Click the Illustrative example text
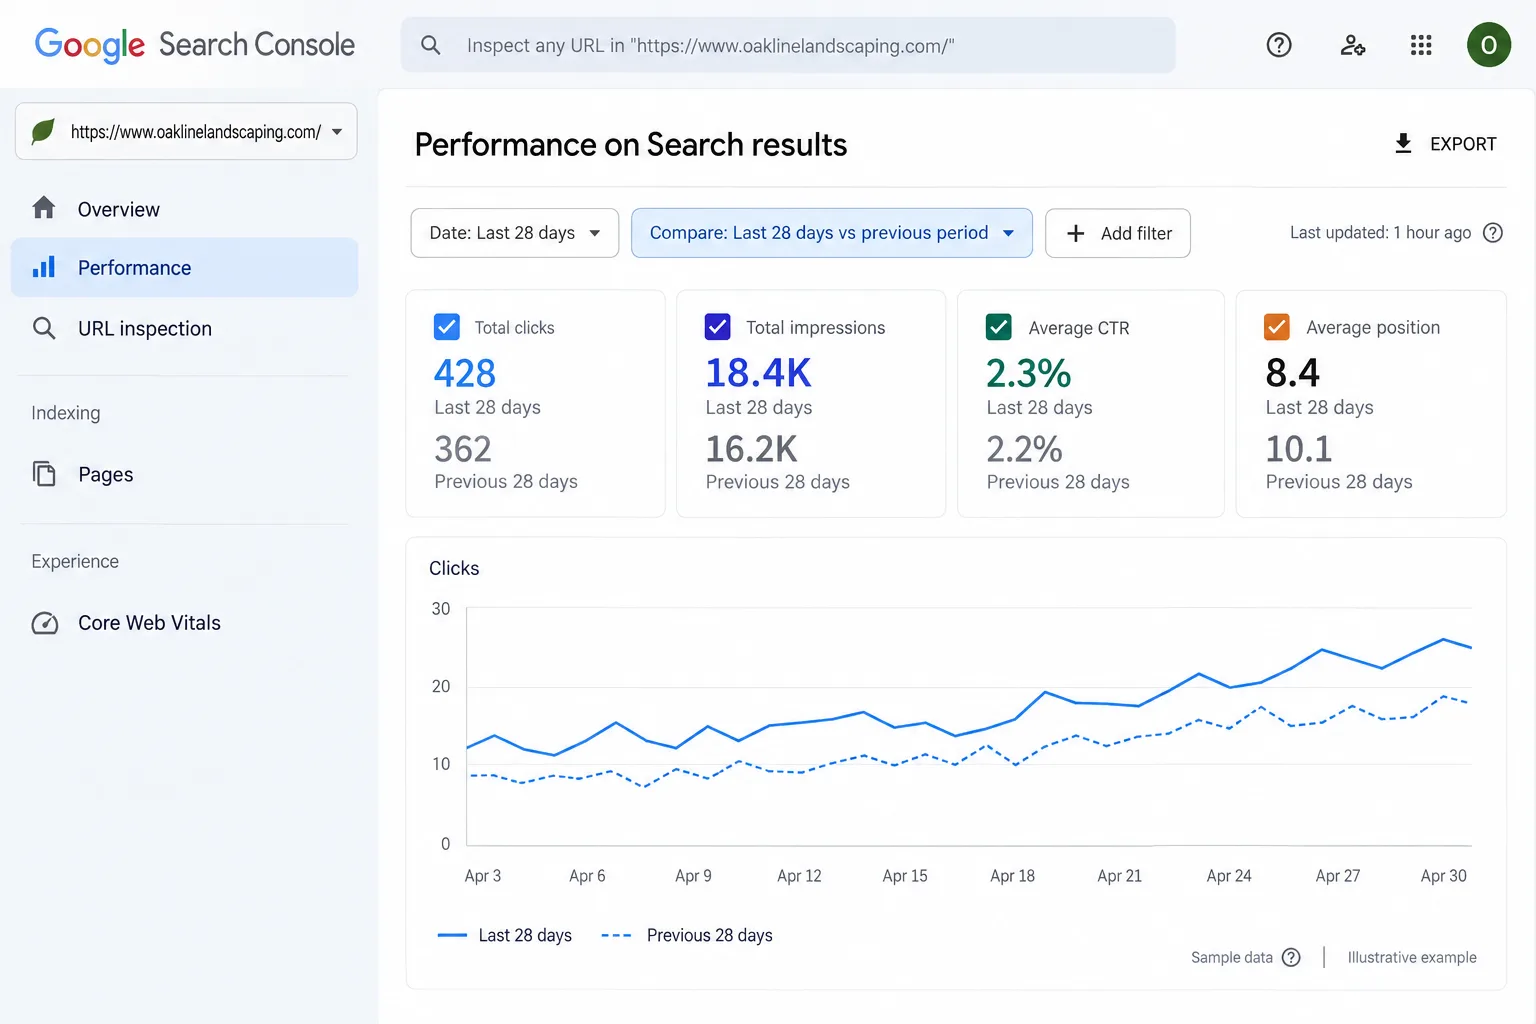 (x=1412, y=957)
